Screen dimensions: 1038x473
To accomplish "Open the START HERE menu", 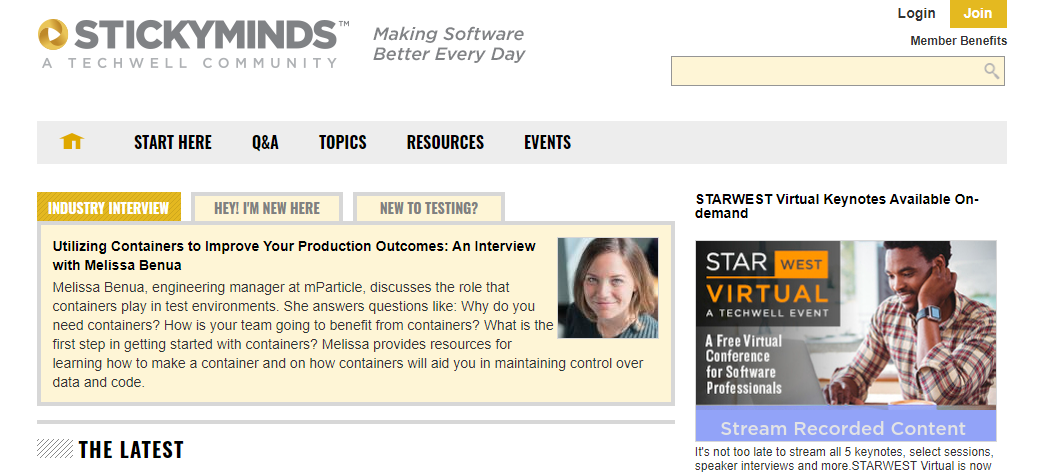I will point(173,142).
